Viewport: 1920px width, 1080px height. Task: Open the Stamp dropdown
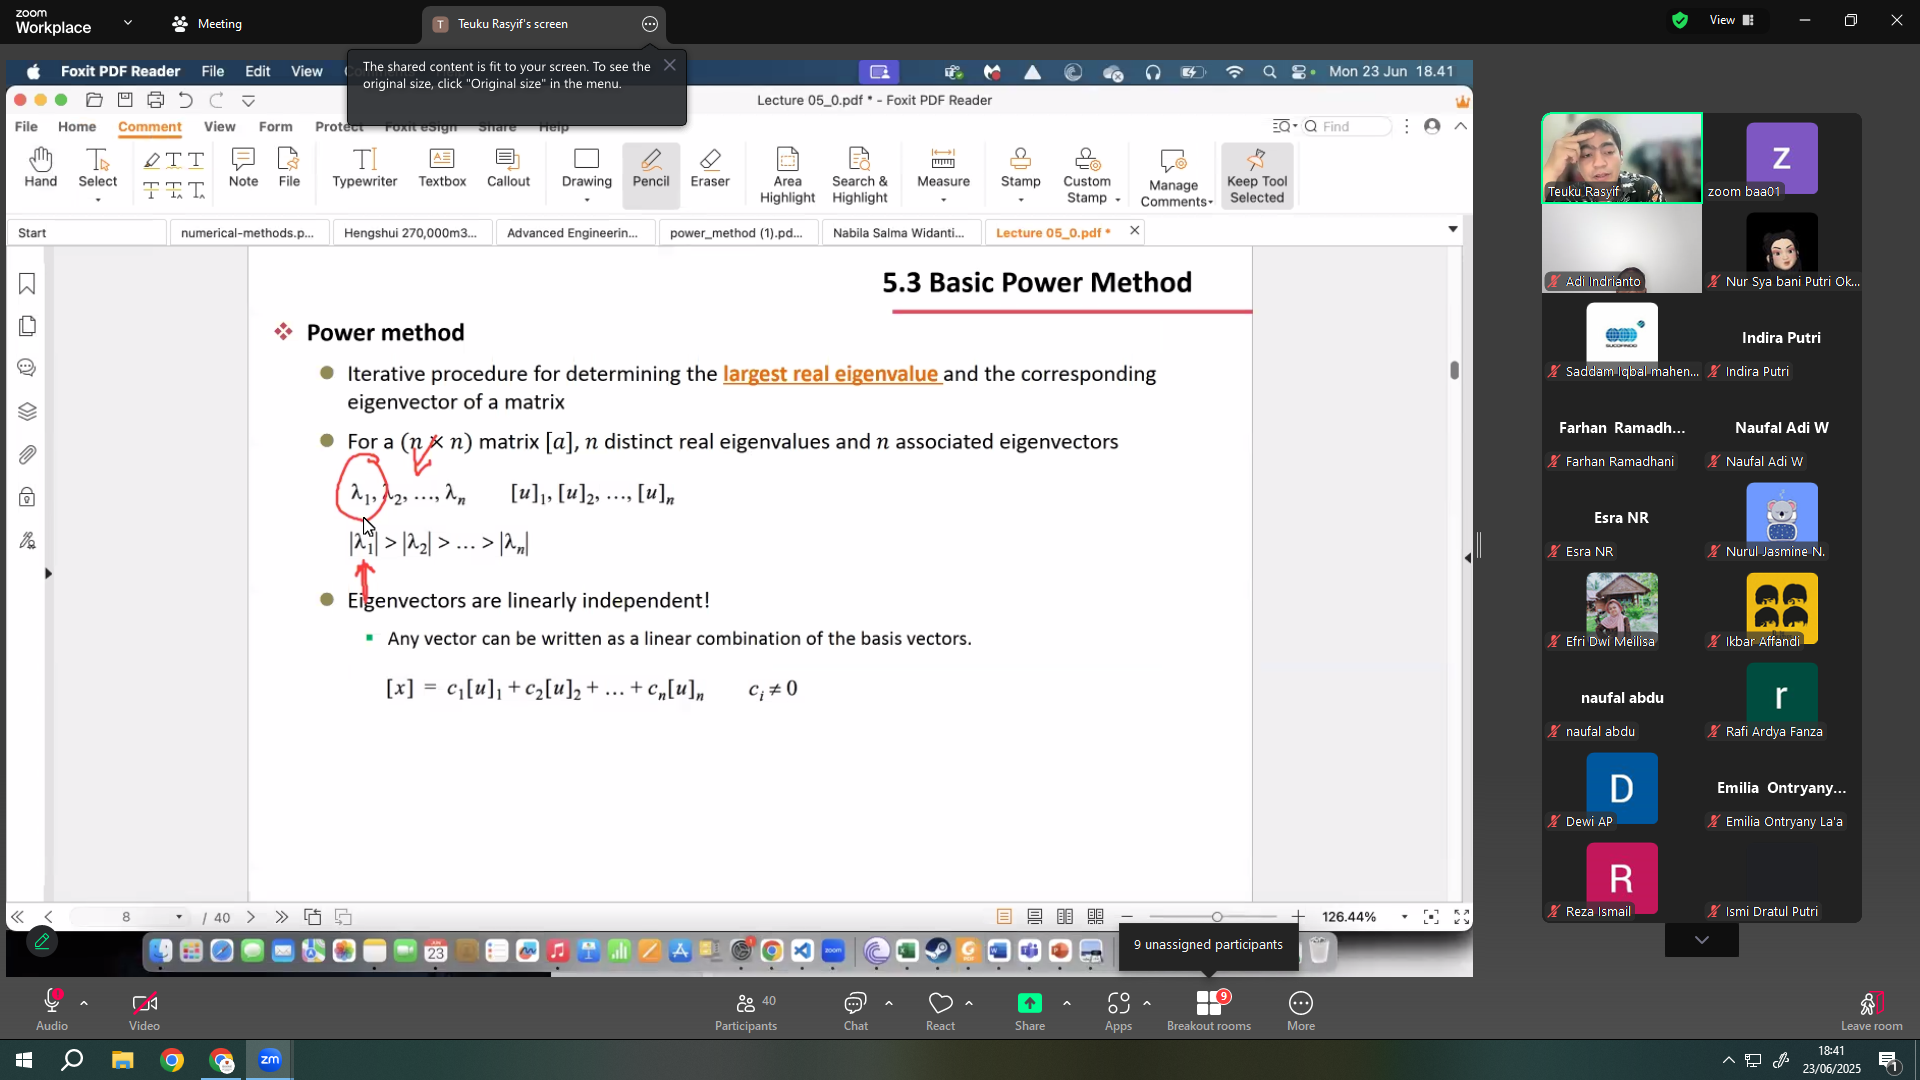1020,200
